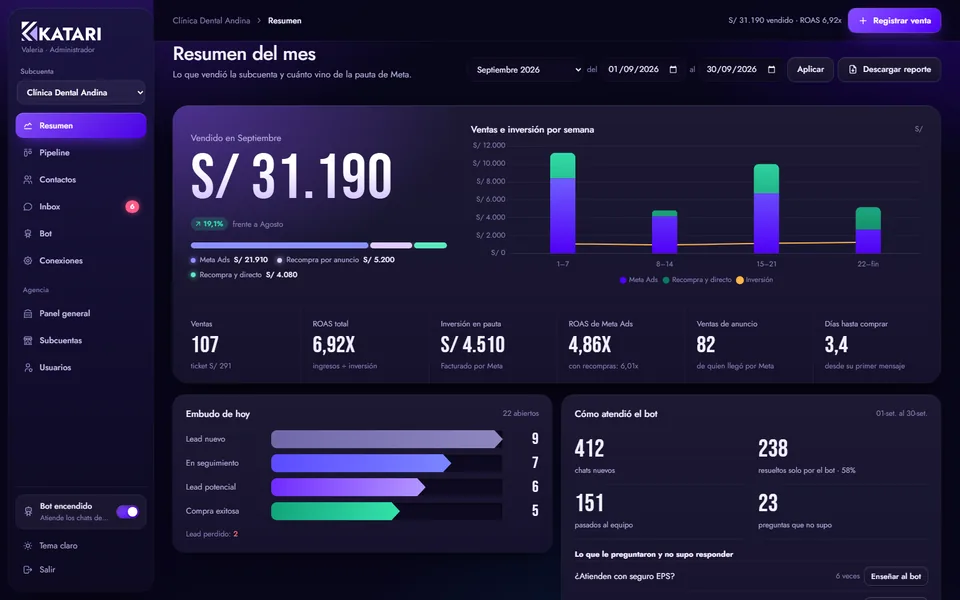Click the Inbox chat bubble icon
The image size is (960, 600).
(28, 206)
